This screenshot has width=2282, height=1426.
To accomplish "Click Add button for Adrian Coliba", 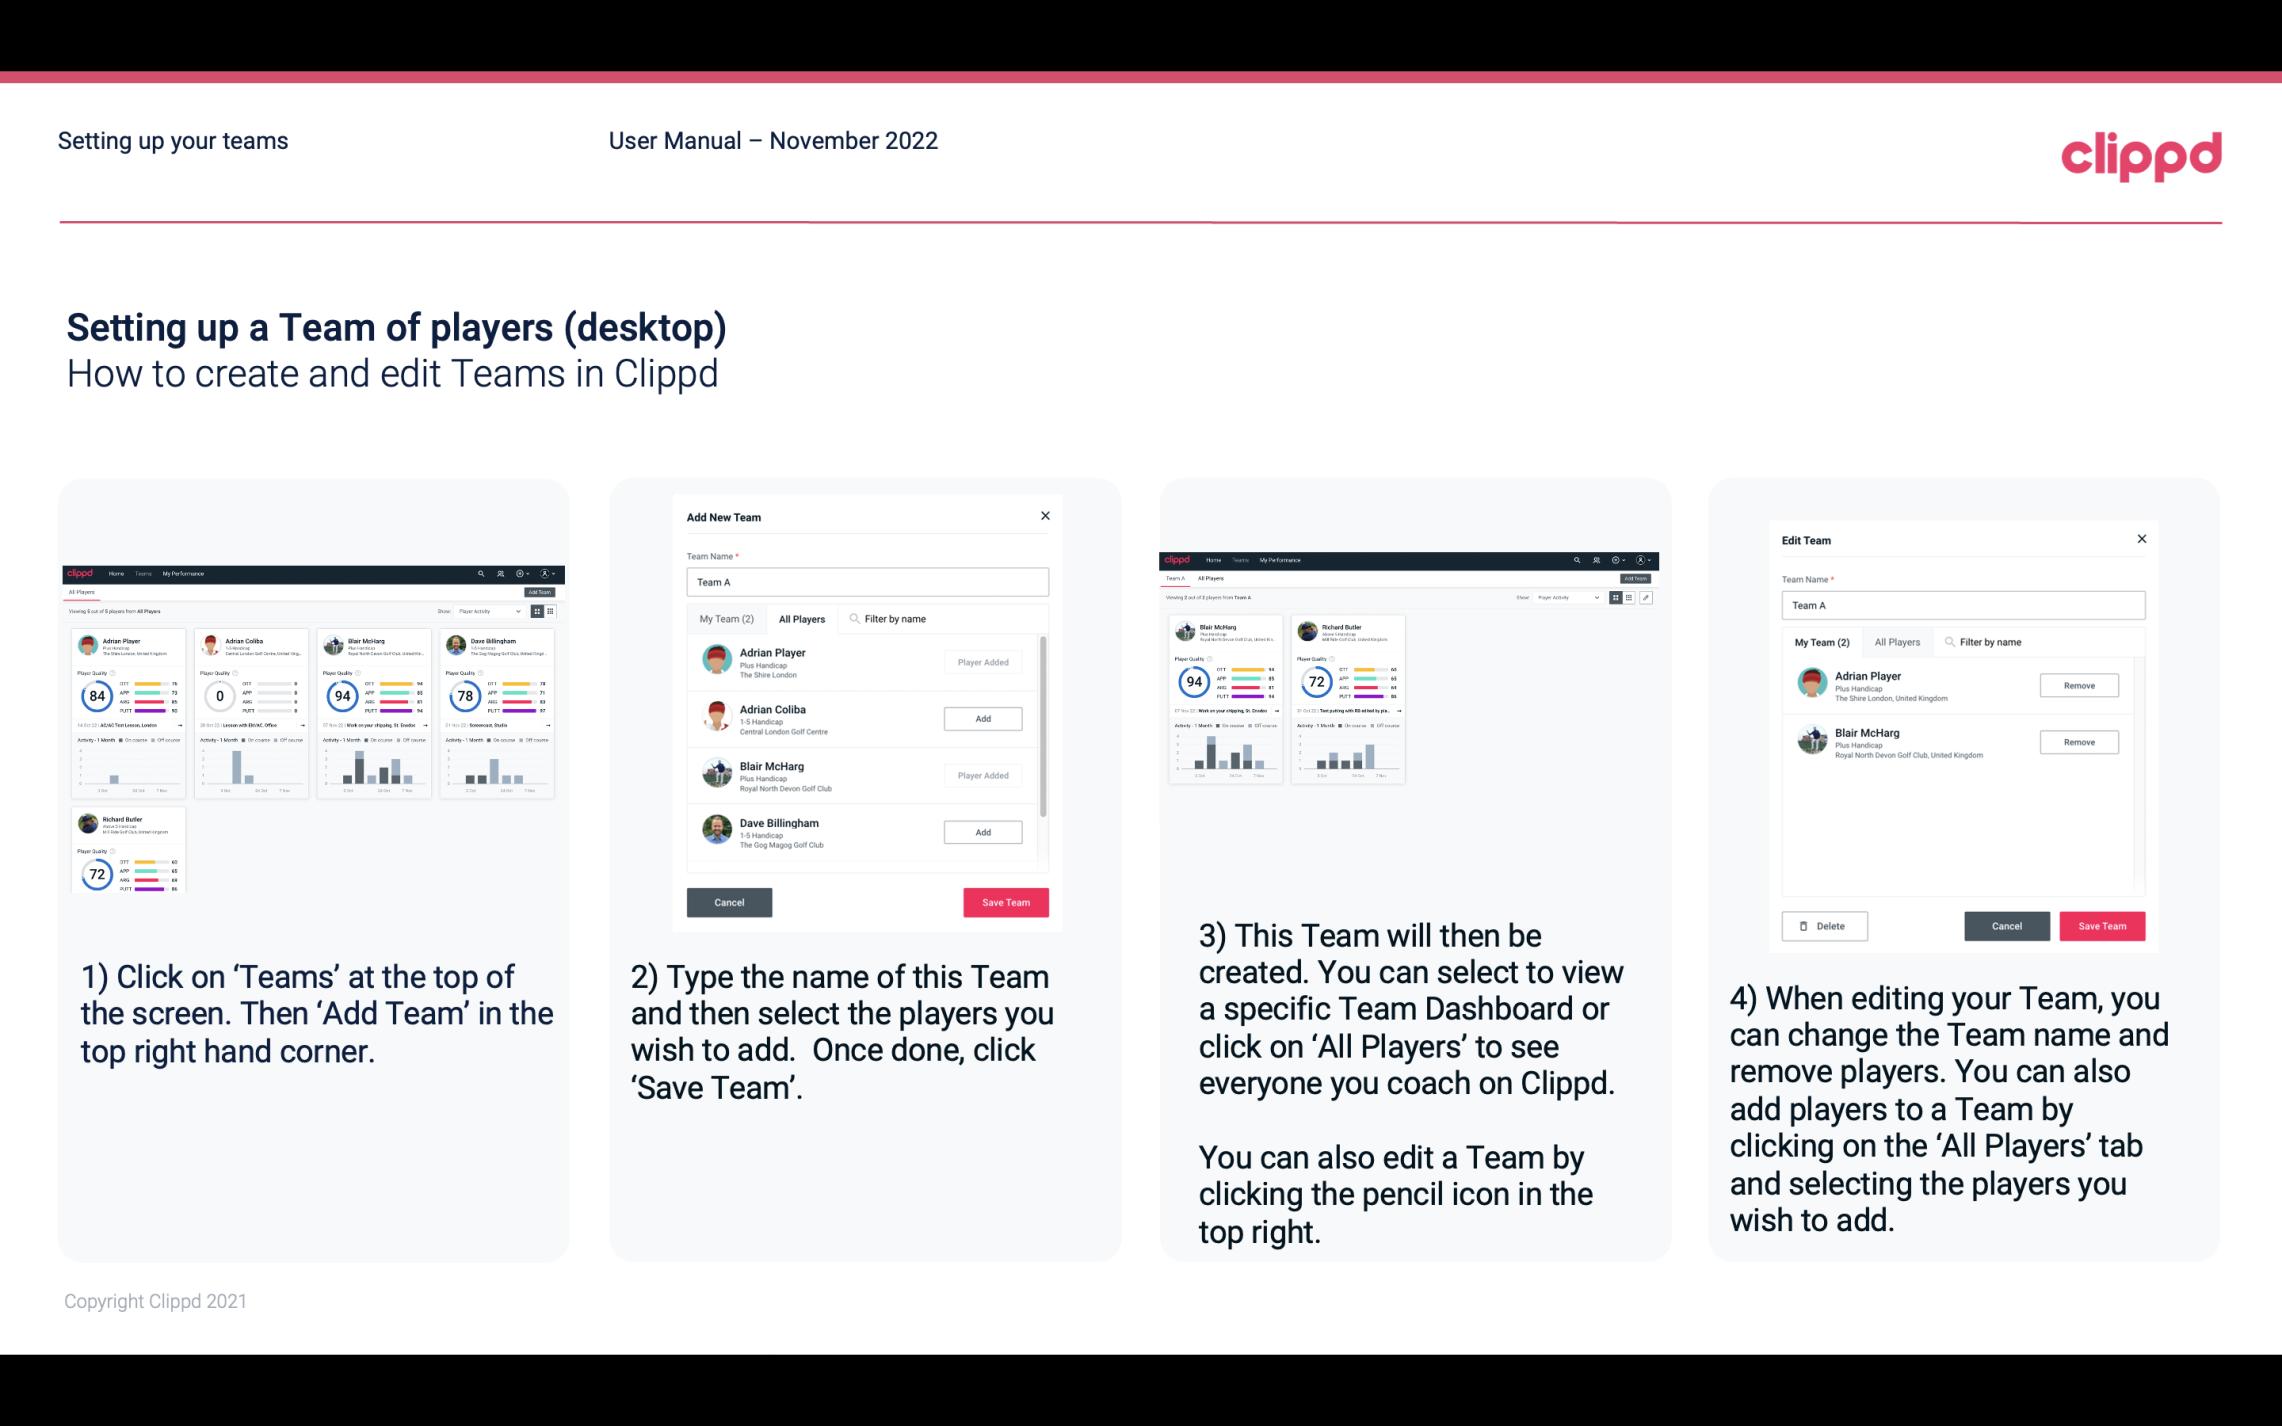I will (982, 716).
